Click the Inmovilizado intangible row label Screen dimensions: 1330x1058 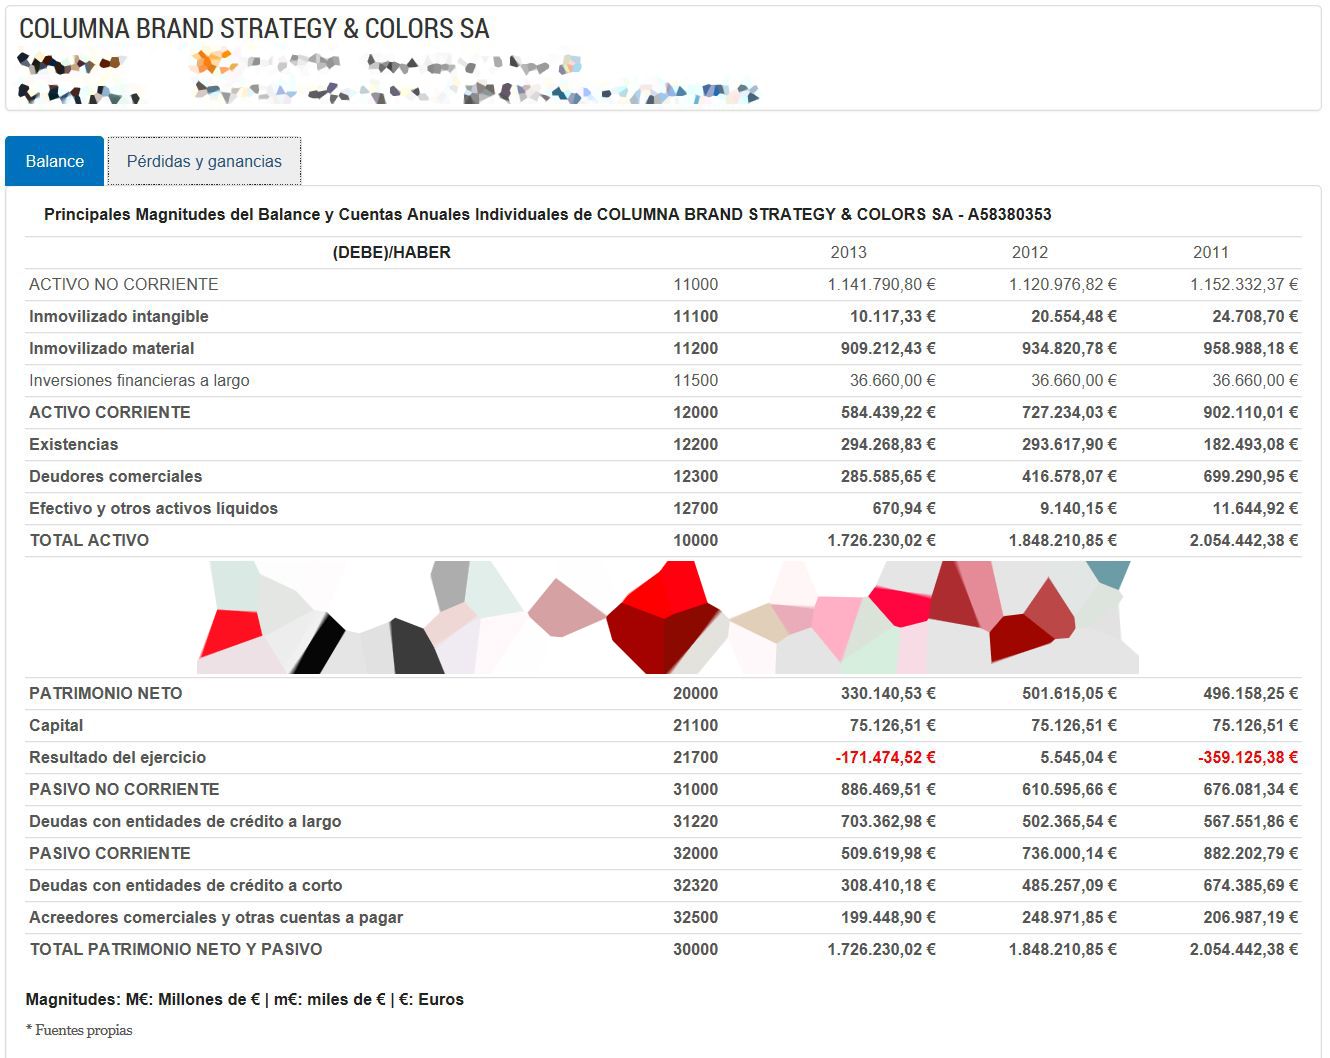point(119,316)
